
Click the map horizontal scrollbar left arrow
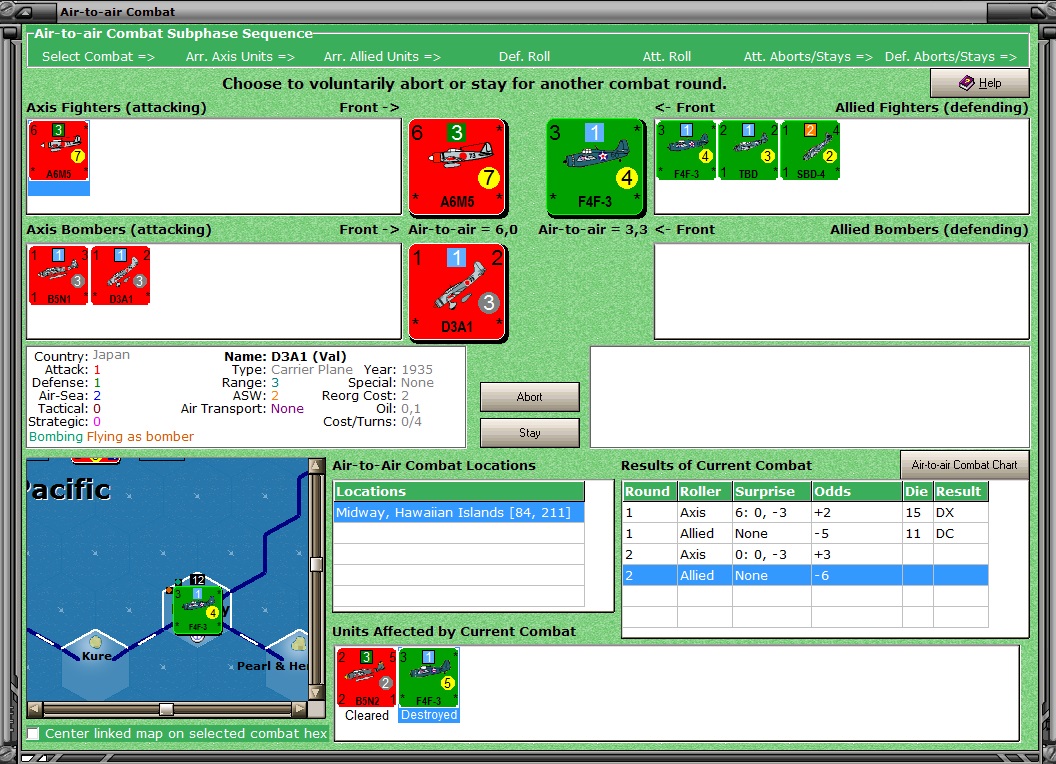[x=35, y=709]
